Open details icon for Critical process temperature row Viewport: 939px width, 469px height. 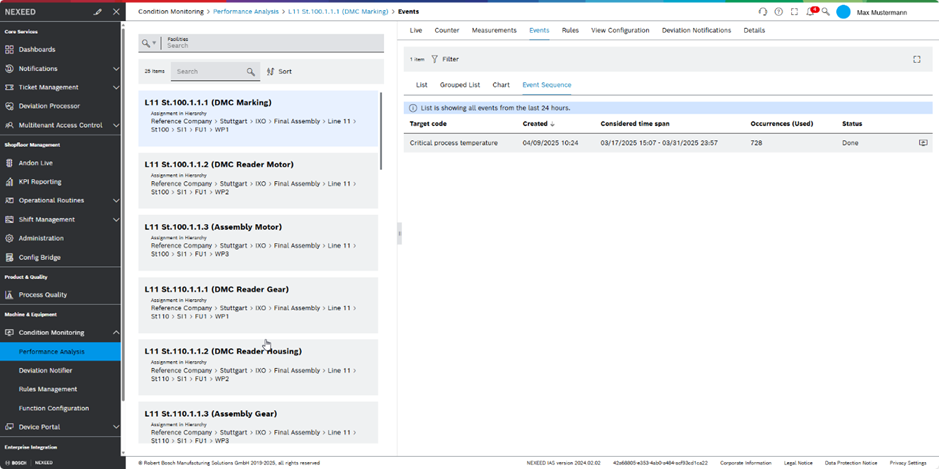pos(922,143)
